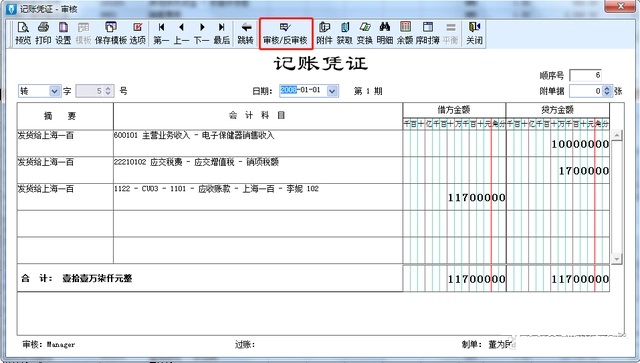This screenshot has height=363, width=640.
Task: Open 余额 balance icon
Action: (x=405, y=33)
